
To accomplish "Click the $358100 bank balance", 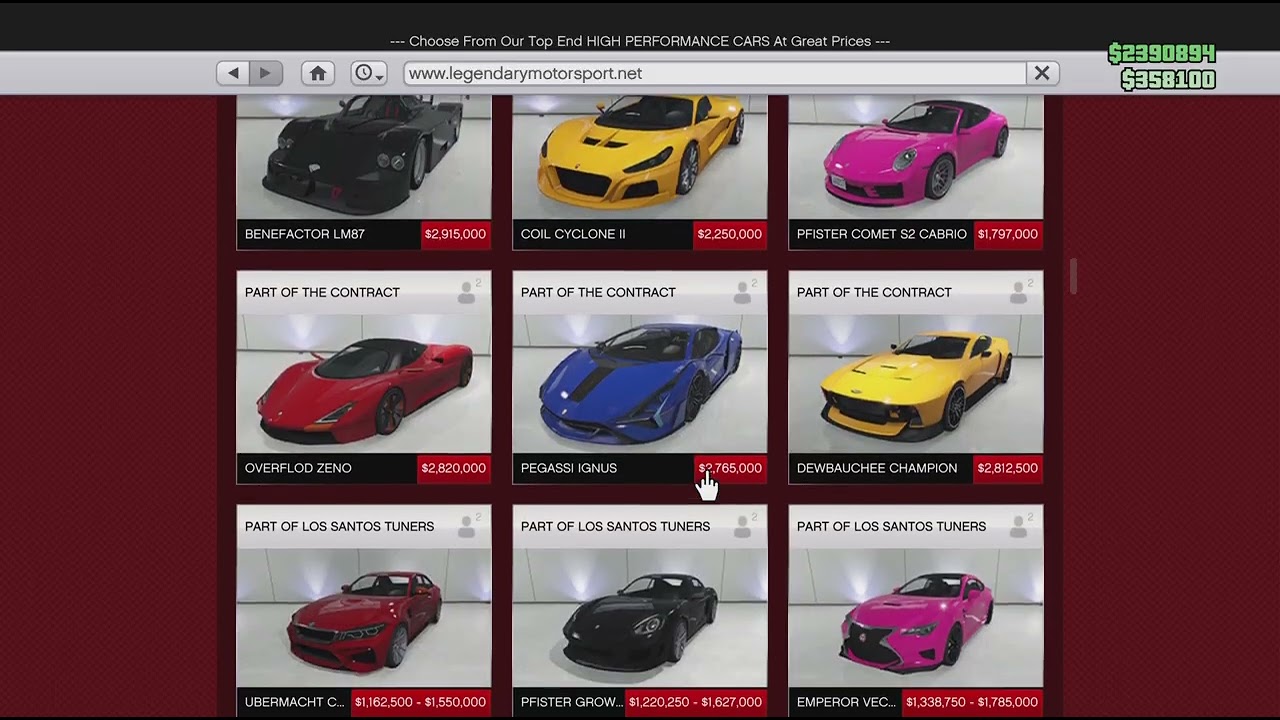I will [1168, 80].
